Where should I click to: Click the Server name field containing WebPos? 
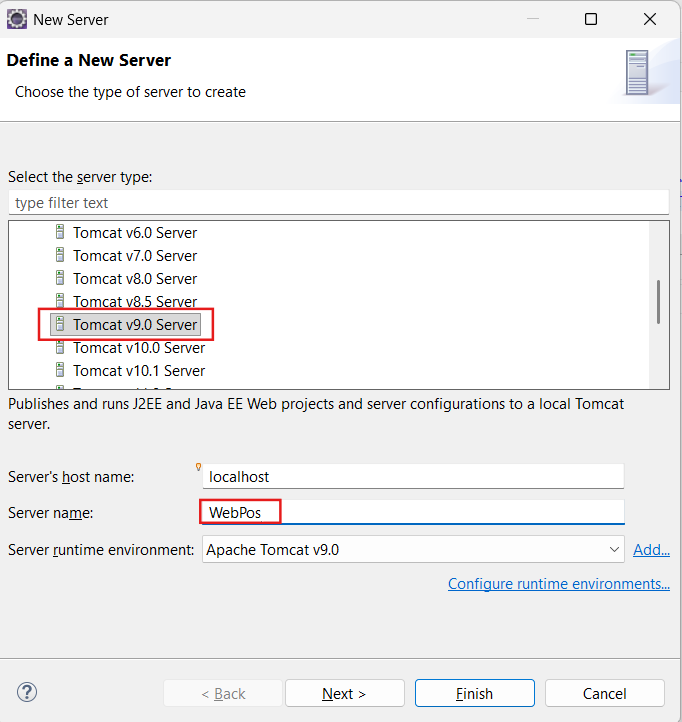(413, 512)
